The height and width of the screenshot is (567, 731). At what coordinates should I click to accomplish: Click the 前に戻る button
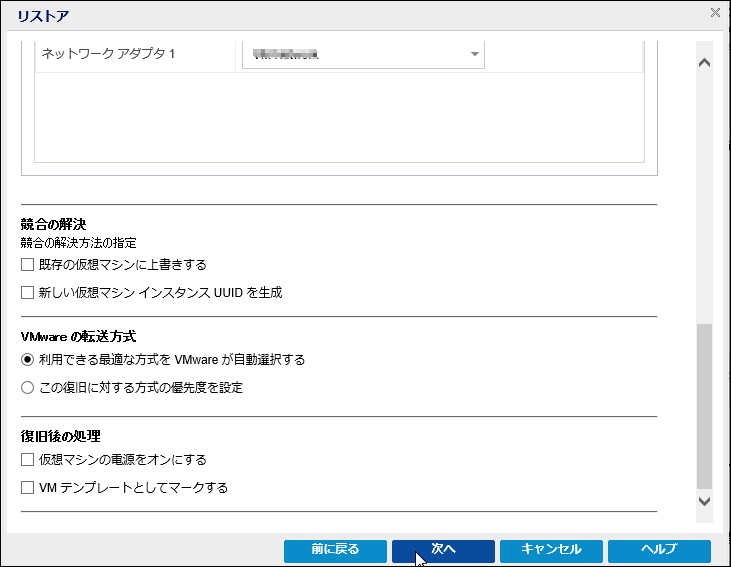[x=335, y=551]
